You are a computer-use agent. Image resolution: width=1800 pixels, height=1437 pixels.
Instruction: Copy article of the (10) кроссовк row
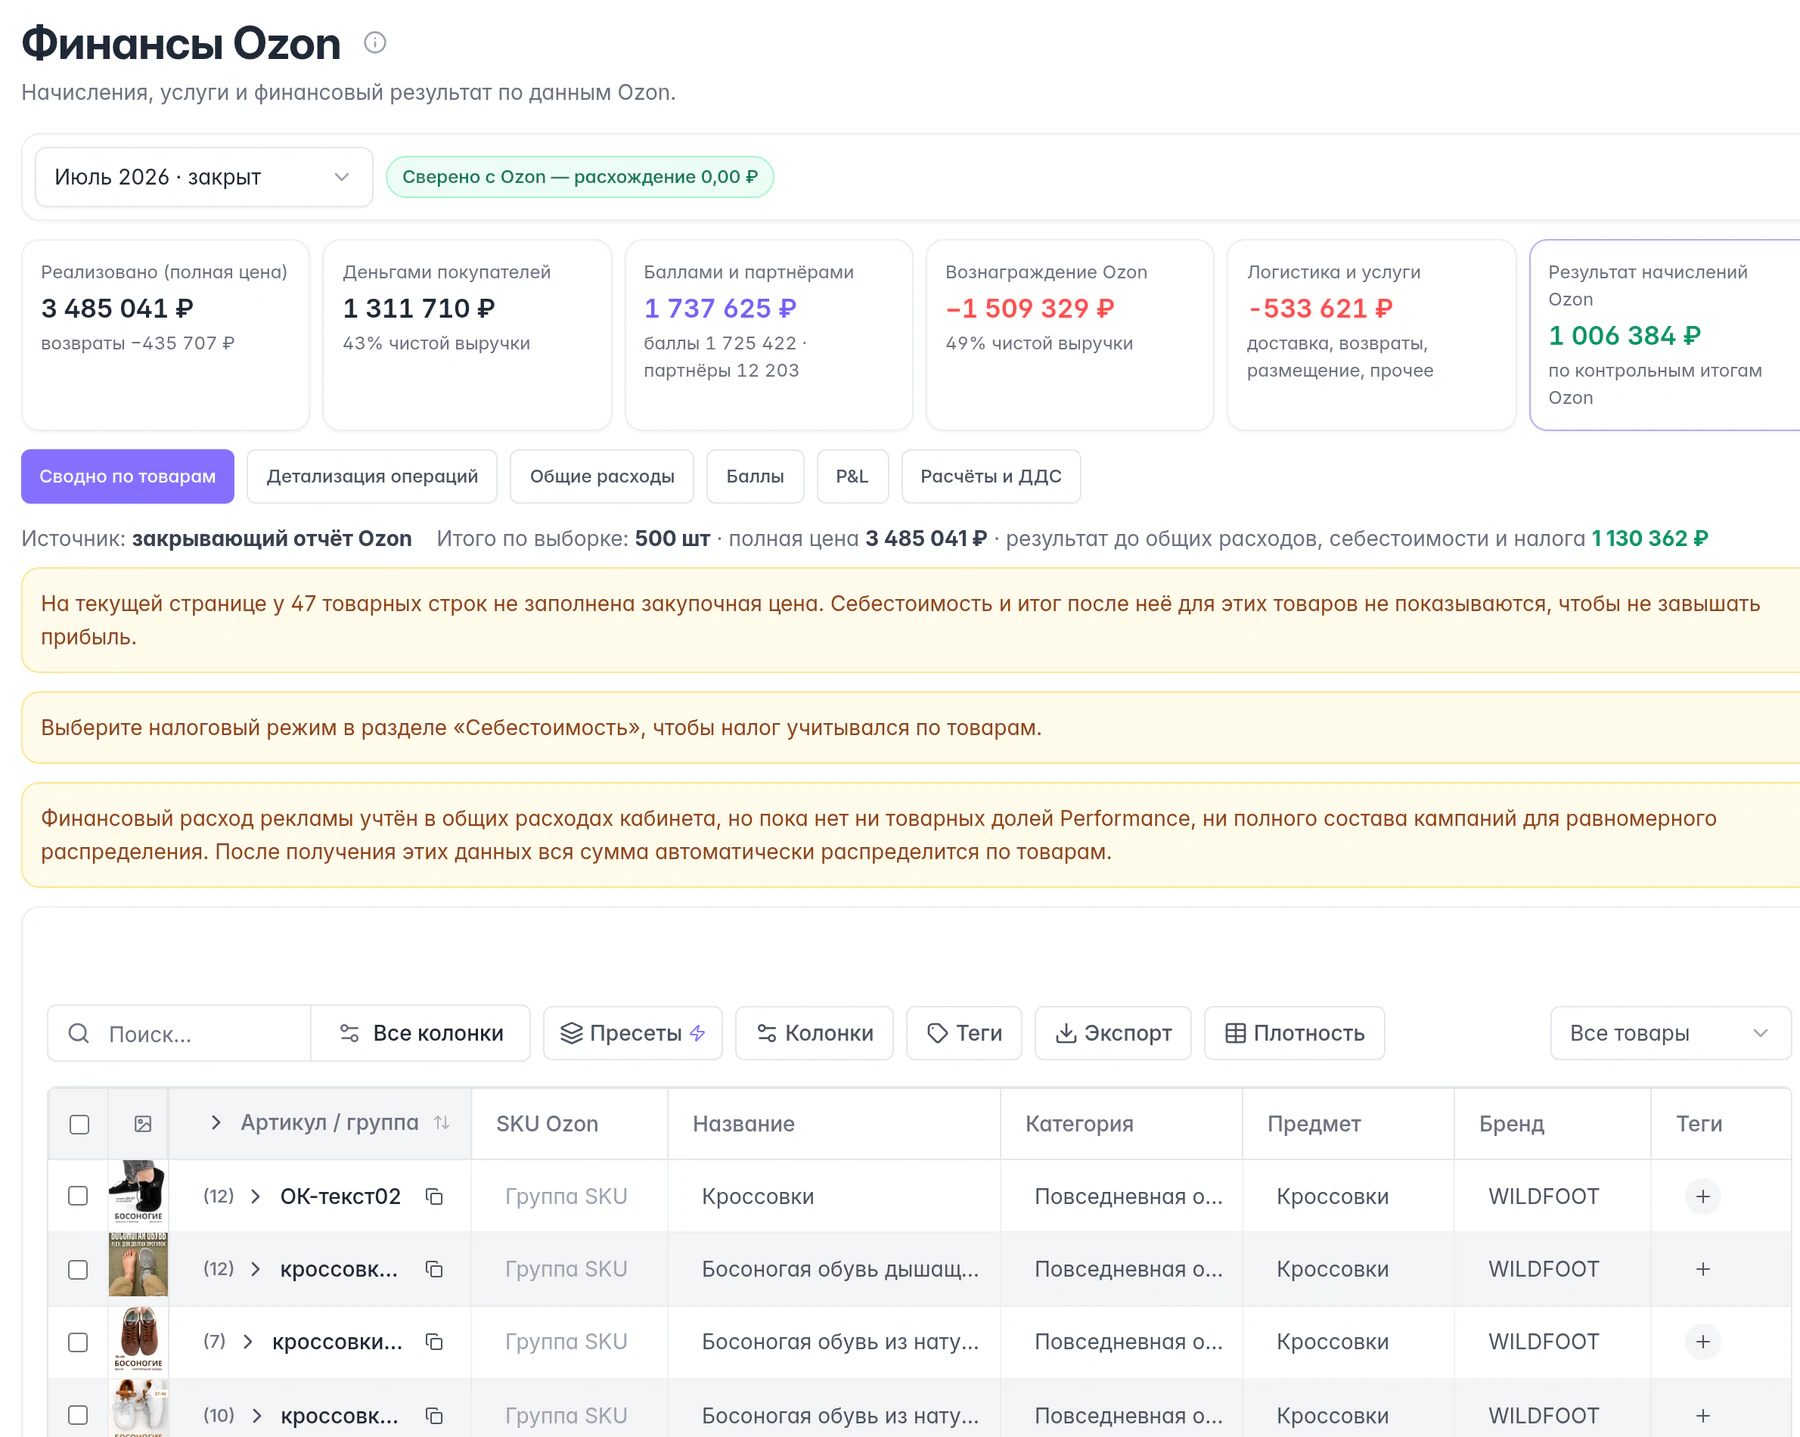(x=434, y=1415)
